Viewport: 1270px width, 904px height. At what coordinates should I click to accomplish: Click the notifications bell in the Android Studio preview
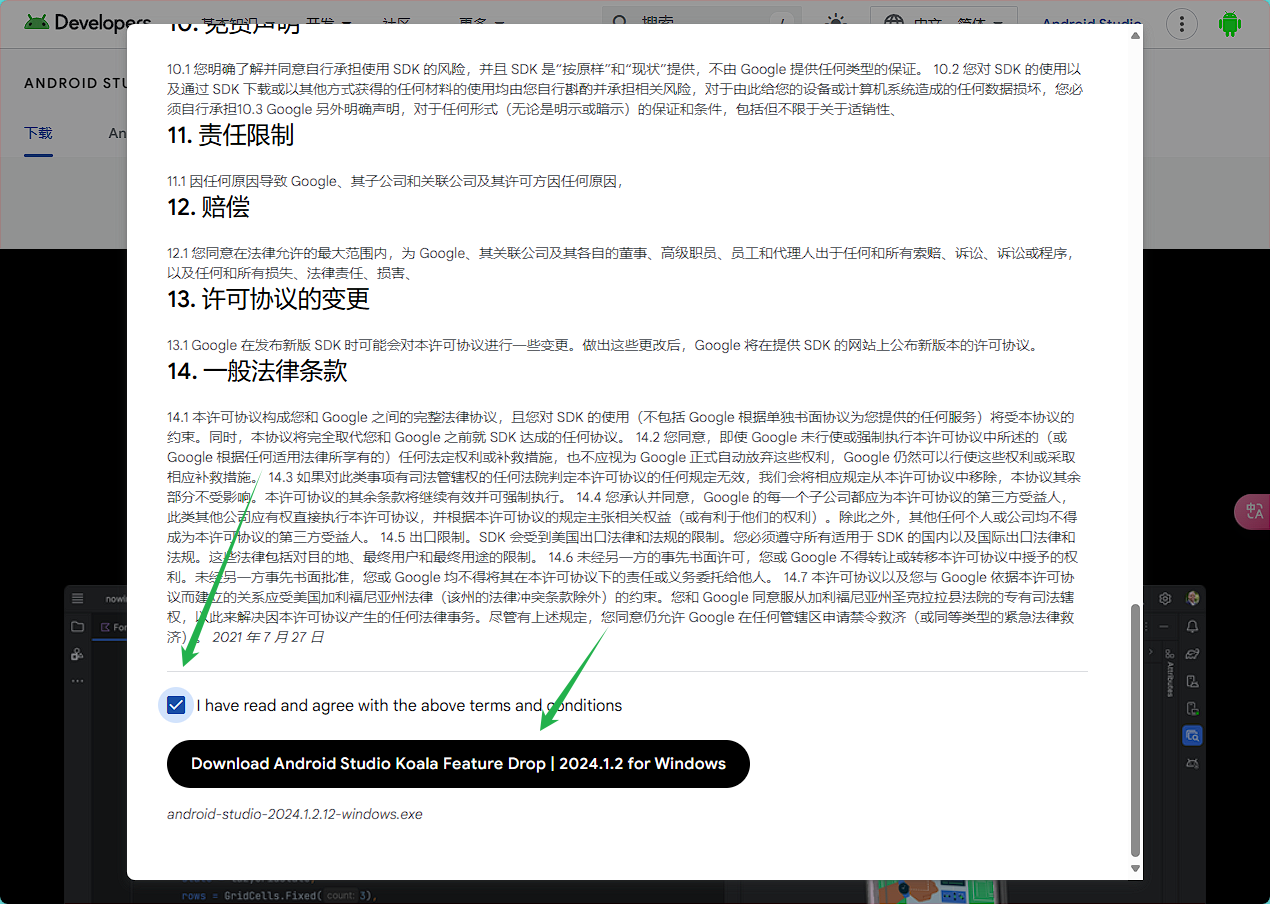pos(1192,626)
